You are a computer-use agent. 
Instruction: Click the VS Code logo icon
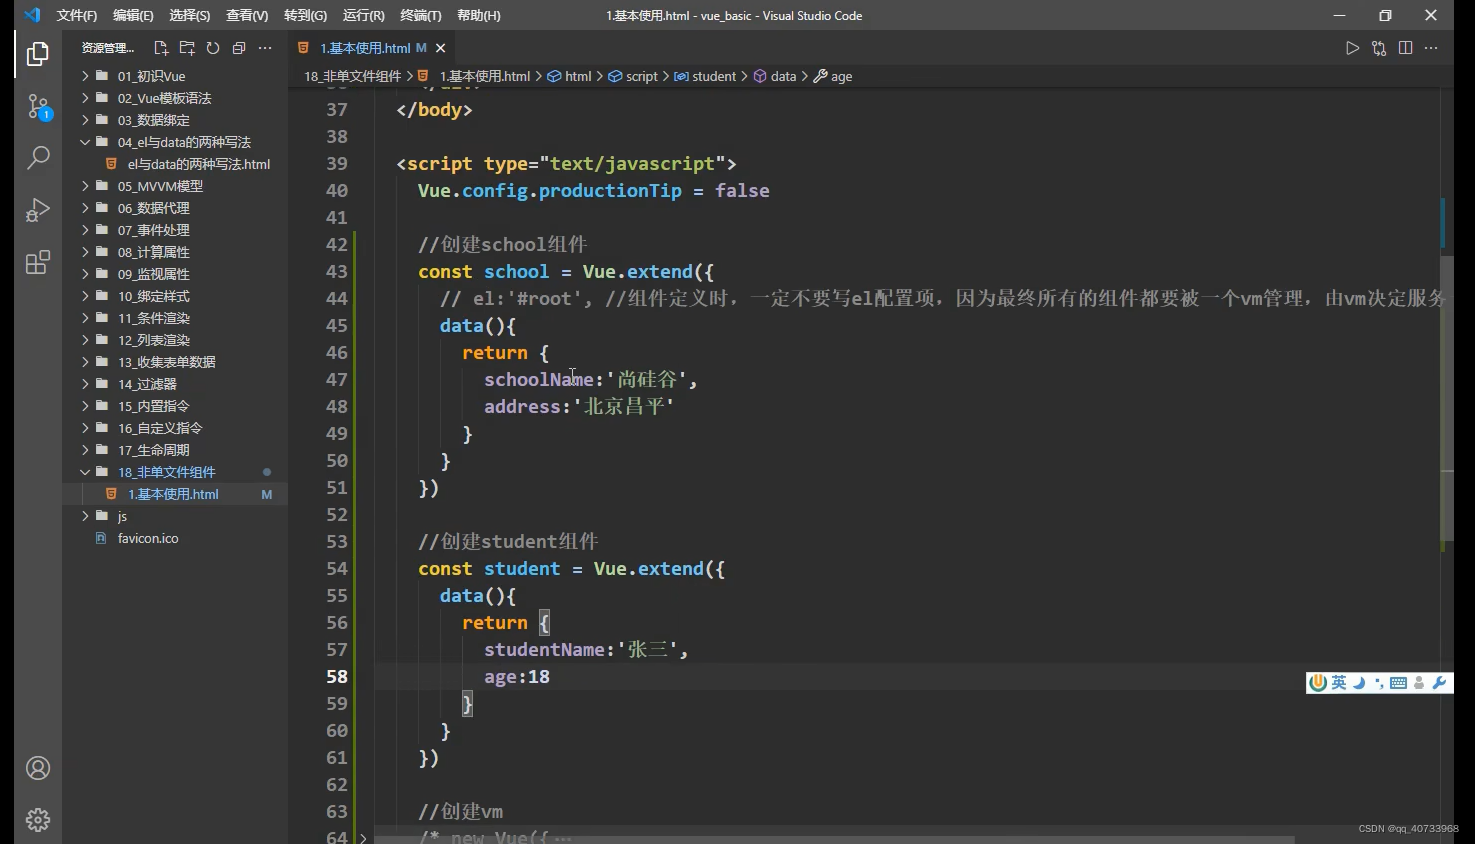click(x=32, y=15)
